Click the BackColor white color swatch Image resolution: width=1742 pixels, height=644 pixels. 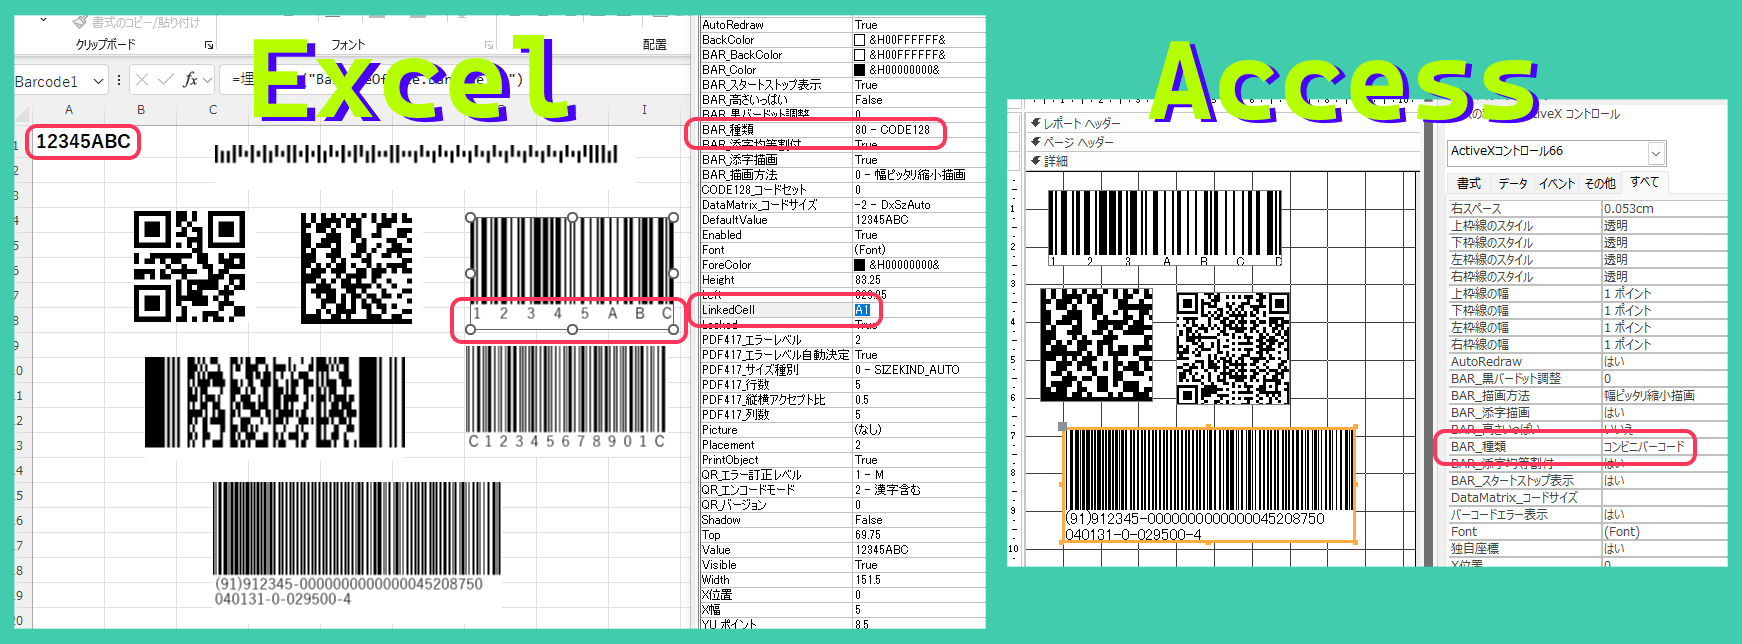pos(859,40)
